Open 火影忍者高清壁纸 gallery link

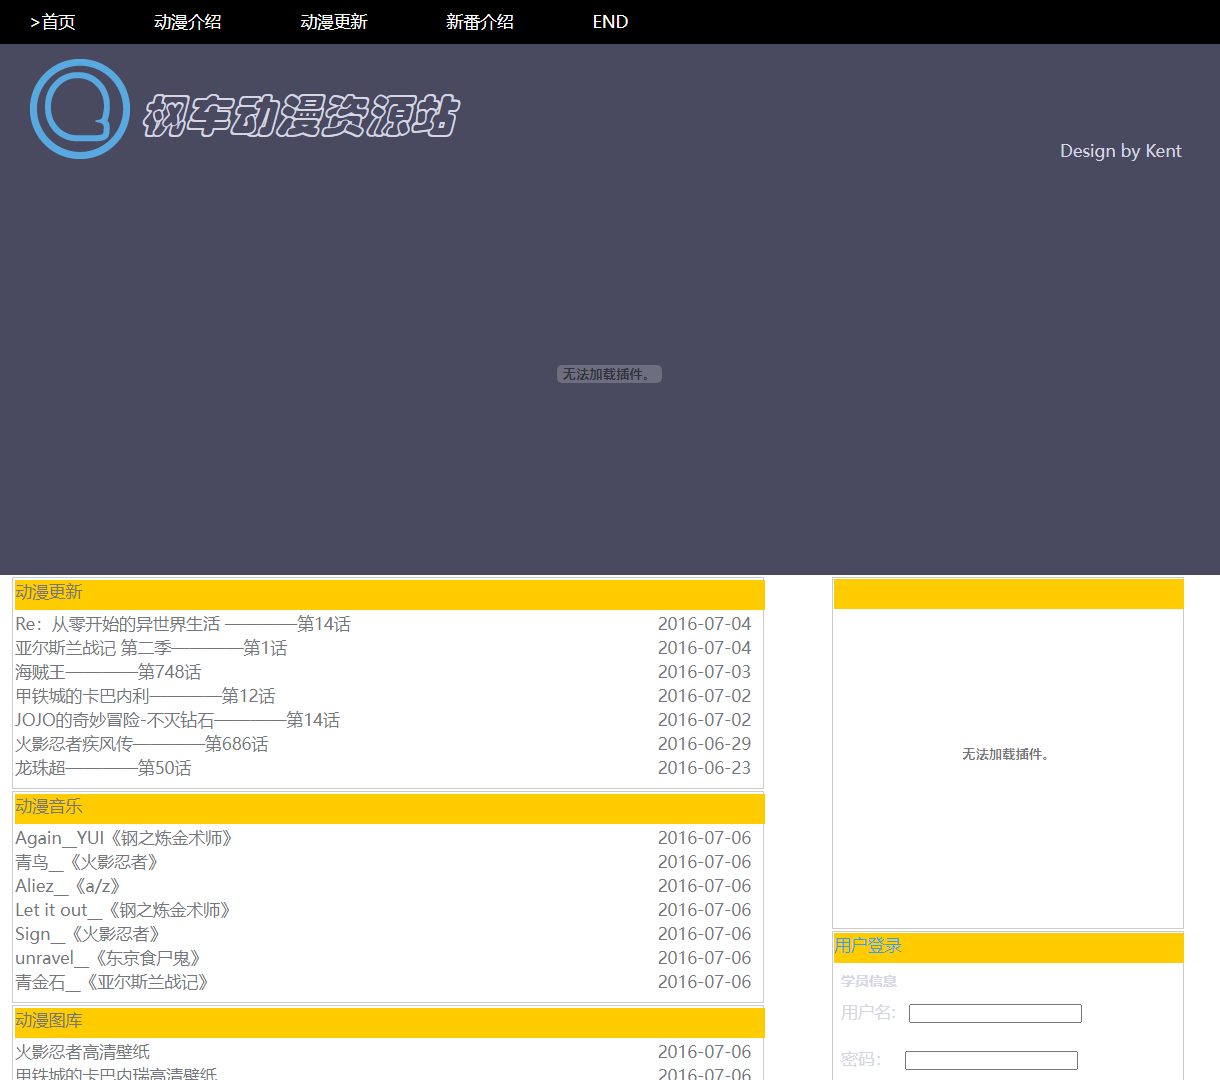pos(83,1052)
